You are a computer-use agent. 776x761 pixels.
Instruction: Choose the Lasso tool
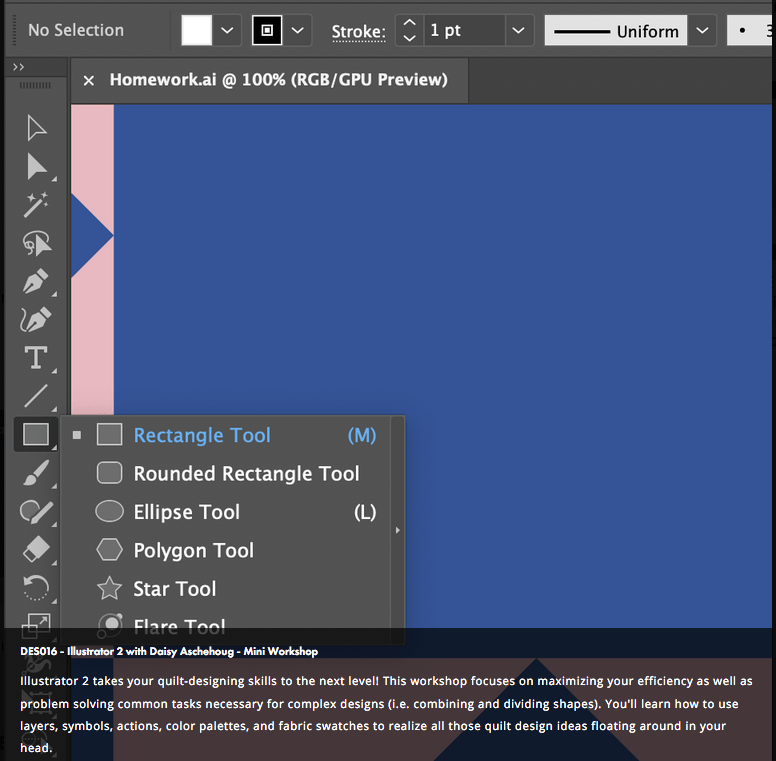[x=36, y=243]
